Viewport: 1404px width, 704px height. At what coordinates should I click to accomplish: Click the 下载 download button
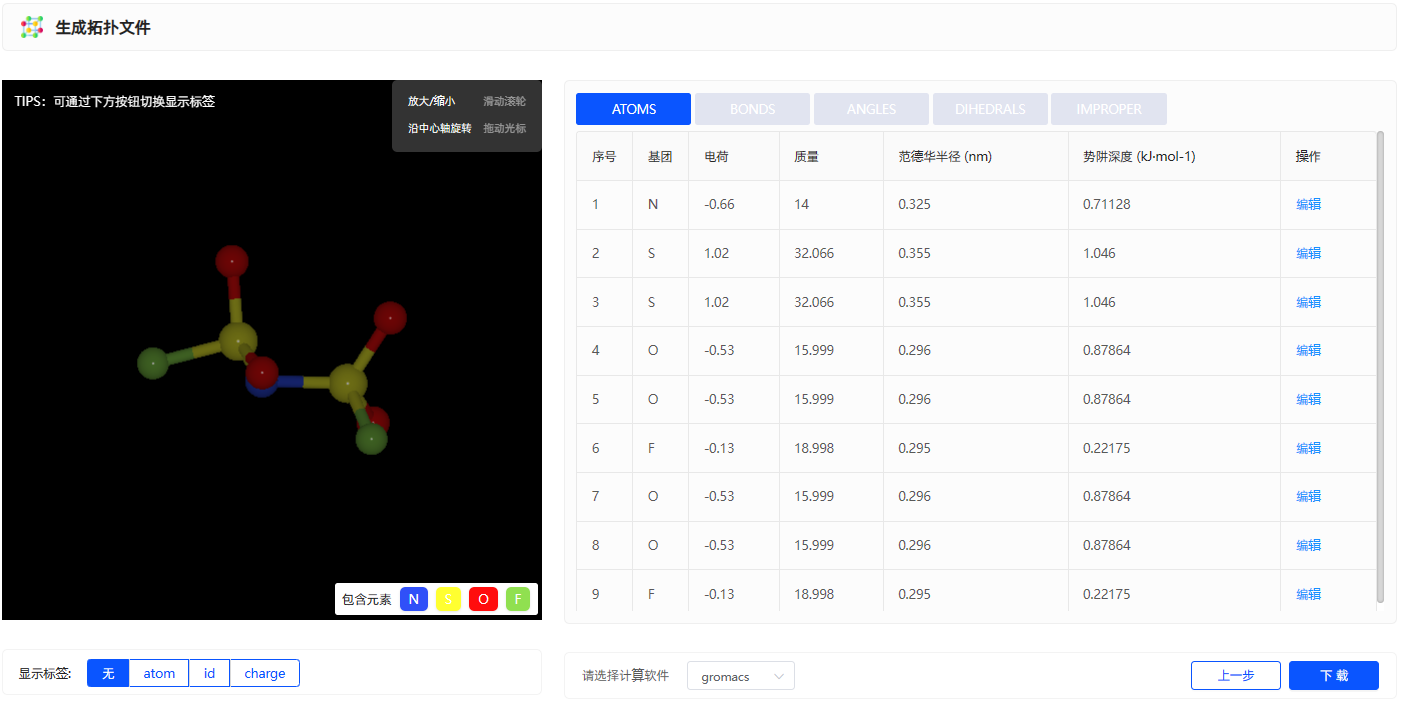[x=1334, y=675]
